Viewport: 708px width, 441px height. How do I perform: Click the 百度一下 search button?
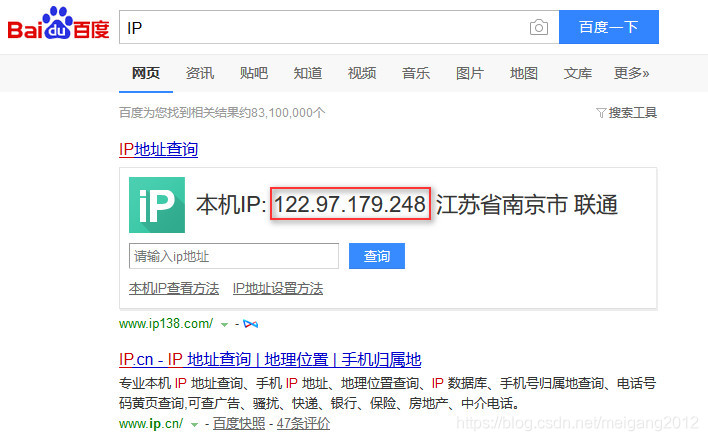coord(609,27)
